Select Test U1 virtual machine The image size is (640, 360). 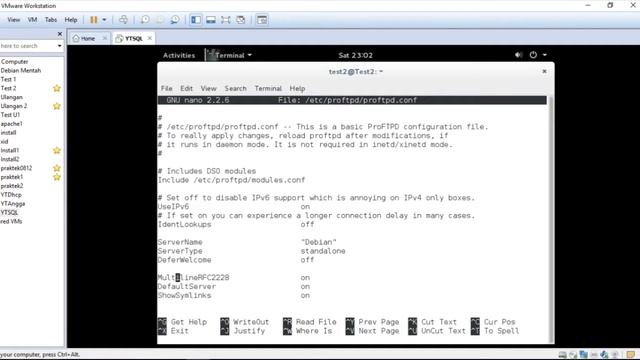pos(10,115)
